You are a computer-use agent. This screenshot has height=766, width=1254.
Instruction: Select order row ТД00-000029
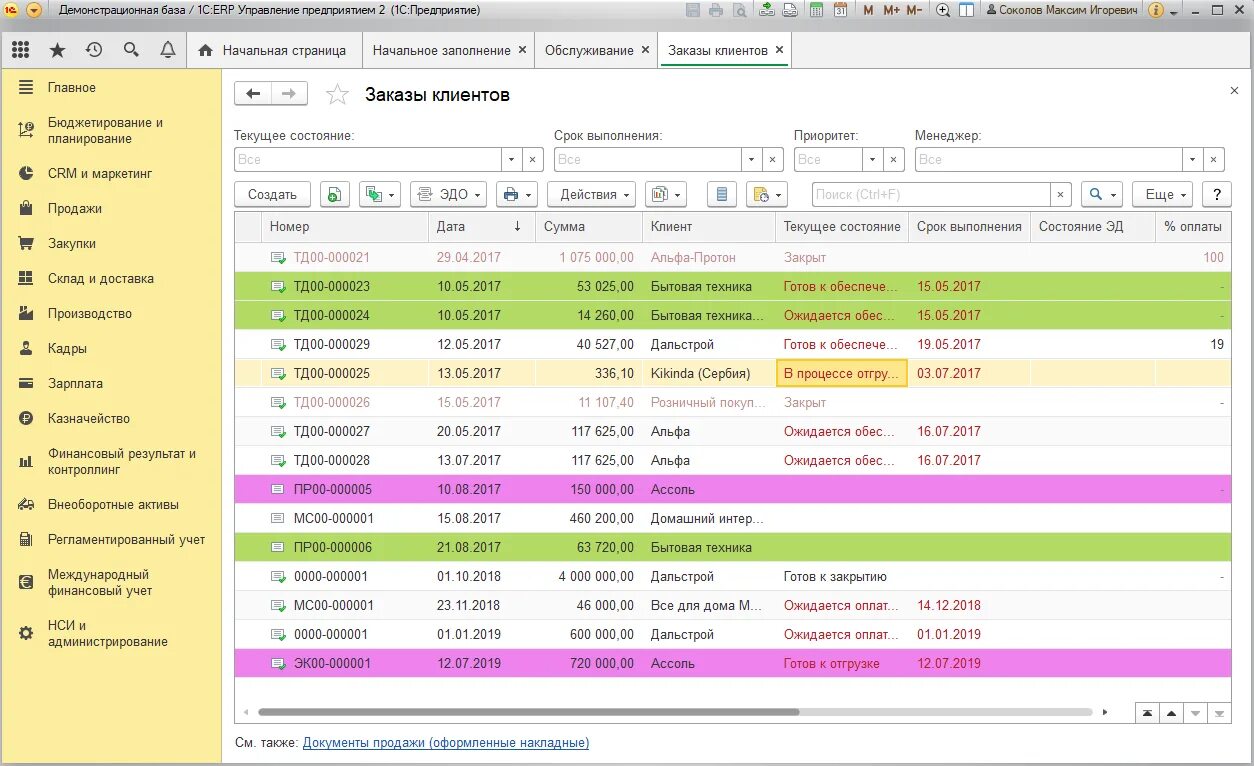[x=733, y=344]
